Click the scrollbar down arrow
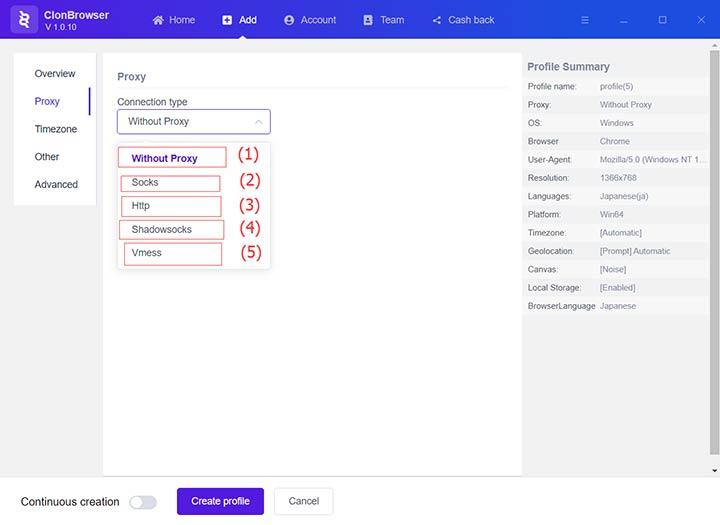Viewport: 720px width, 525px height. point(714,470)
